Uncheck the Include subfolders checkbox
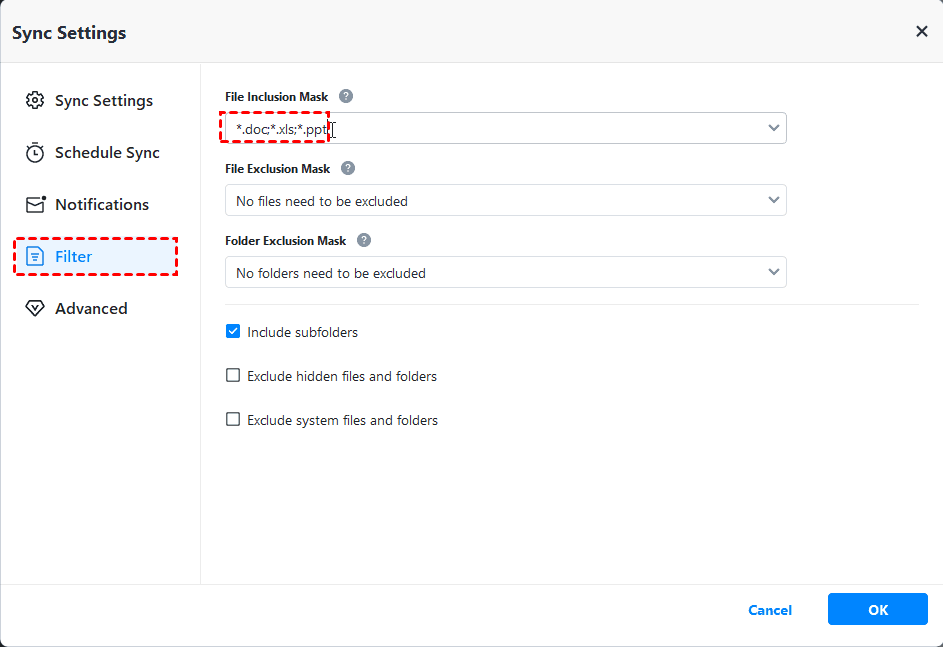The image size is (943, 647). pos(233,332)
